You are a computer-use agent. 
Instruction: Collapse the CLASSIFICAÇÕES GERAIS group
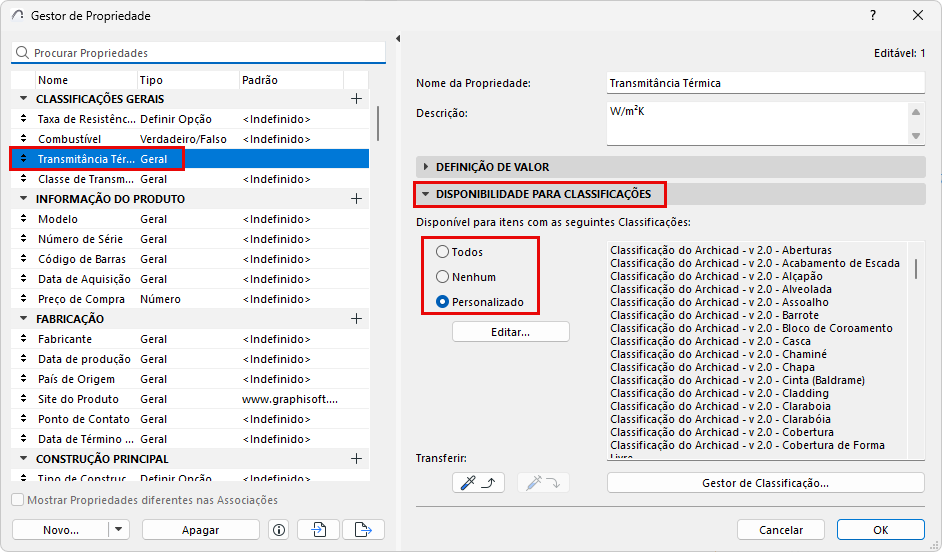[23, 99]
